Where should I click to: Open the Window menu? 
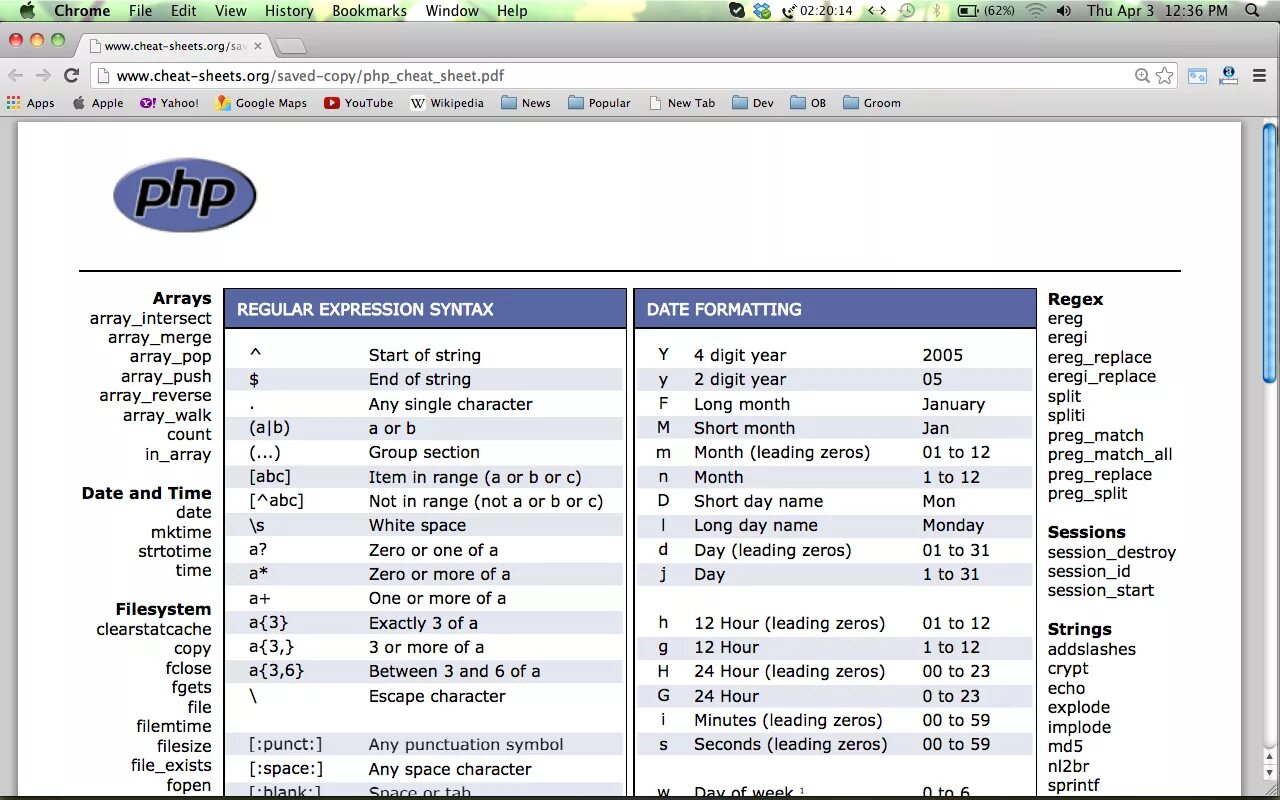(x=452, y=11)
